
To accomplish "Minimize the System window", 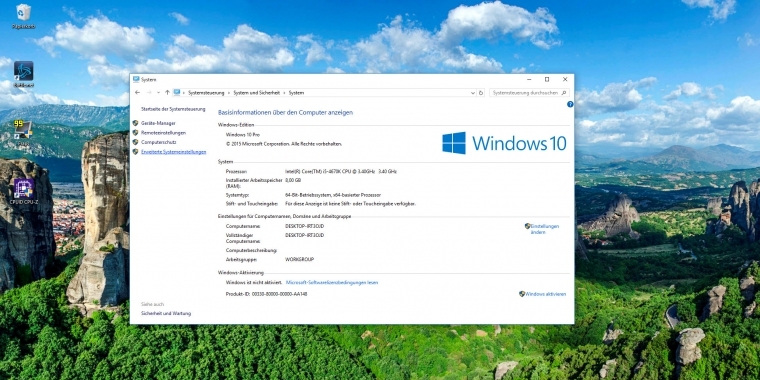I will (528, 79).
